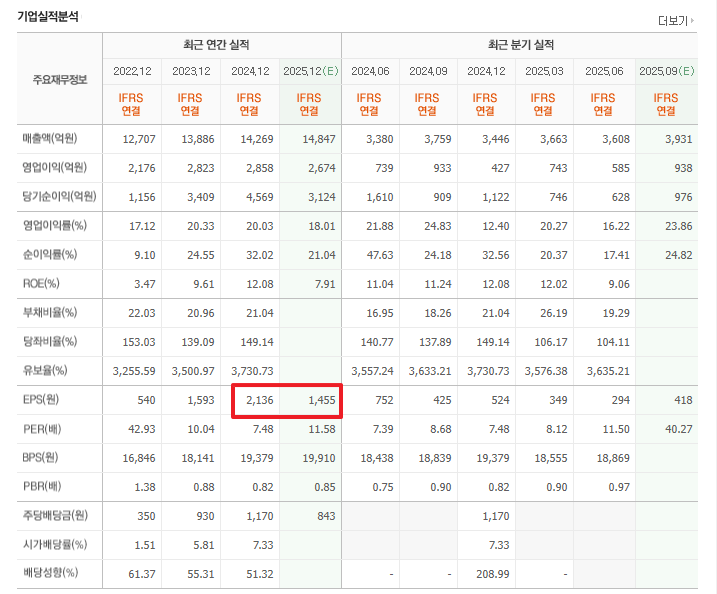Click the highlighted EPS value 2,136

(255, 401)
